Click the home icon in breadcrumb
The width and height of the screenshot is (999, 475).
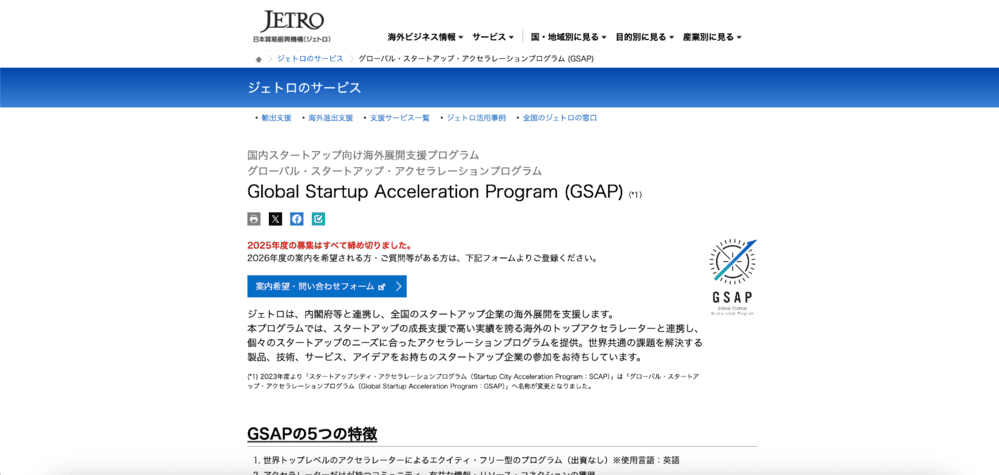click(258, 59)
